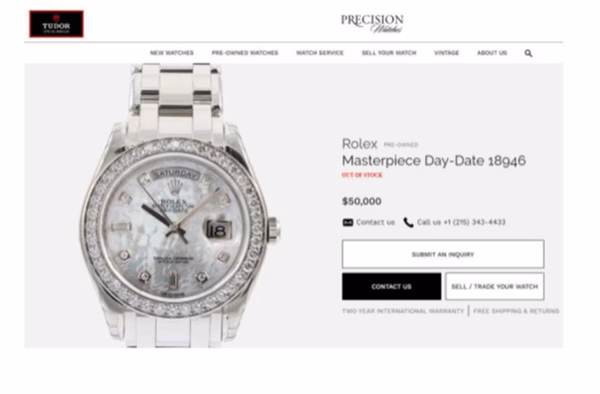This screenshot has width=600, height=394.
Task: Click the Rolex brand name heading
Action: (360, 144)
